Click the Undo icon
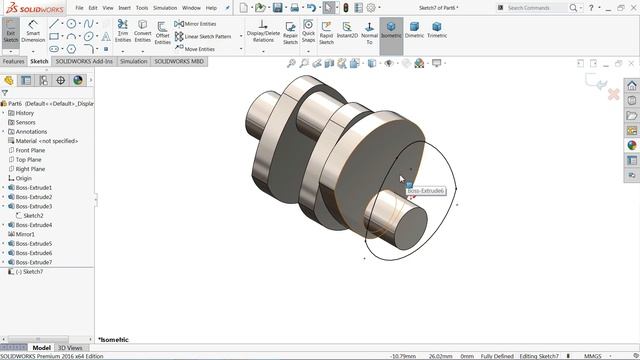The width and height of the screenshot is (640, 360). (x=311, y=7)
